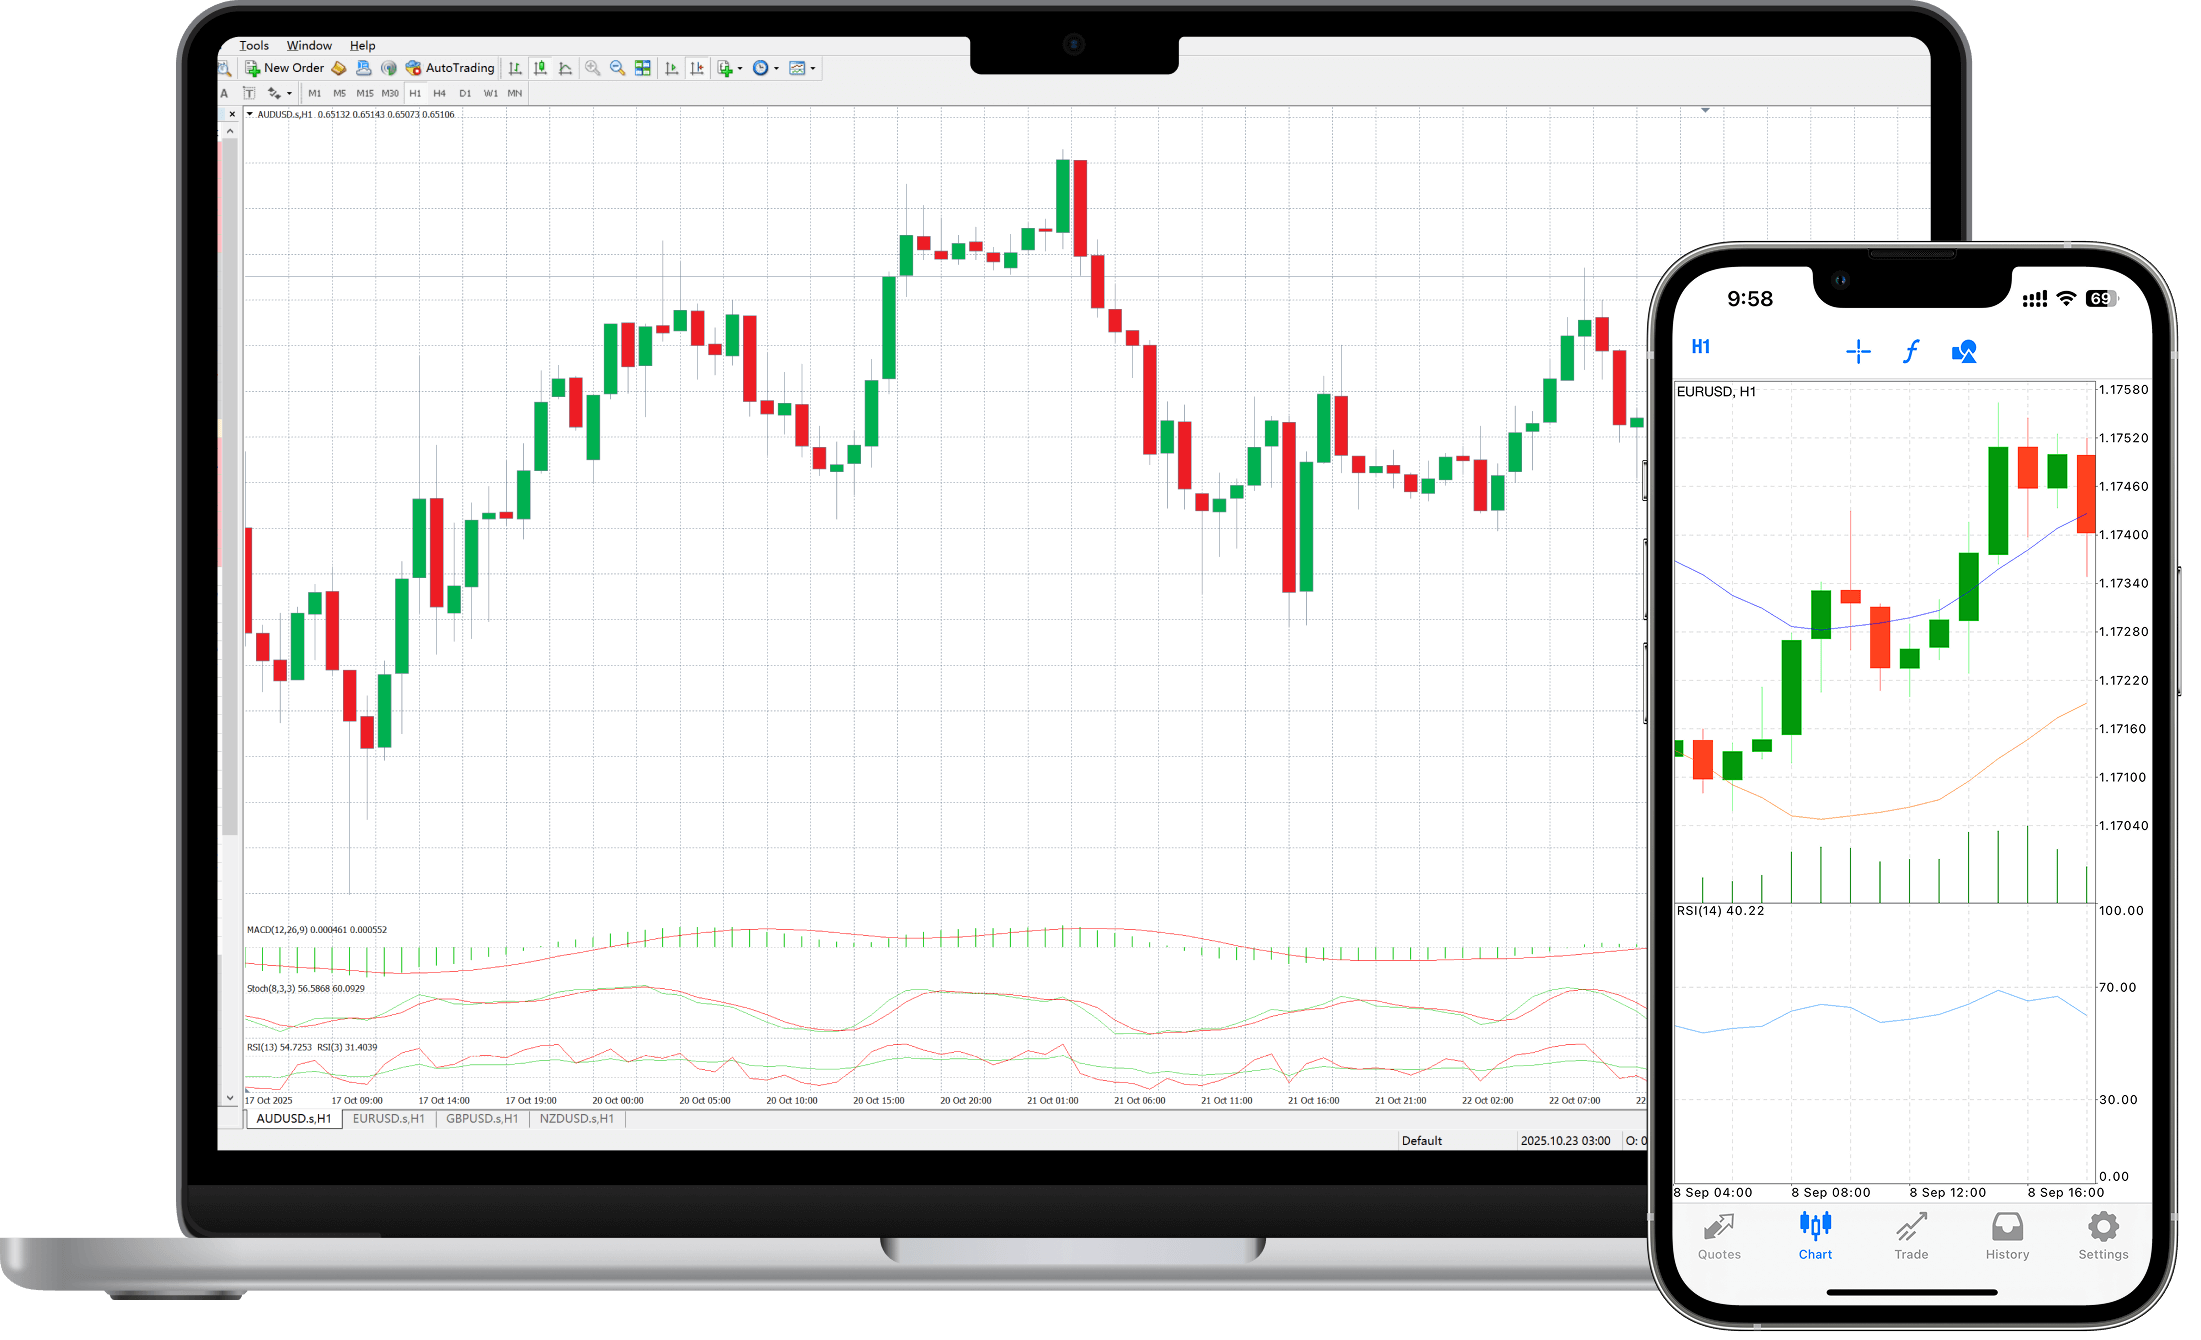Tap the objects shapes icon on phone
The image size is (2201, 1340).
pos(1964,351)
